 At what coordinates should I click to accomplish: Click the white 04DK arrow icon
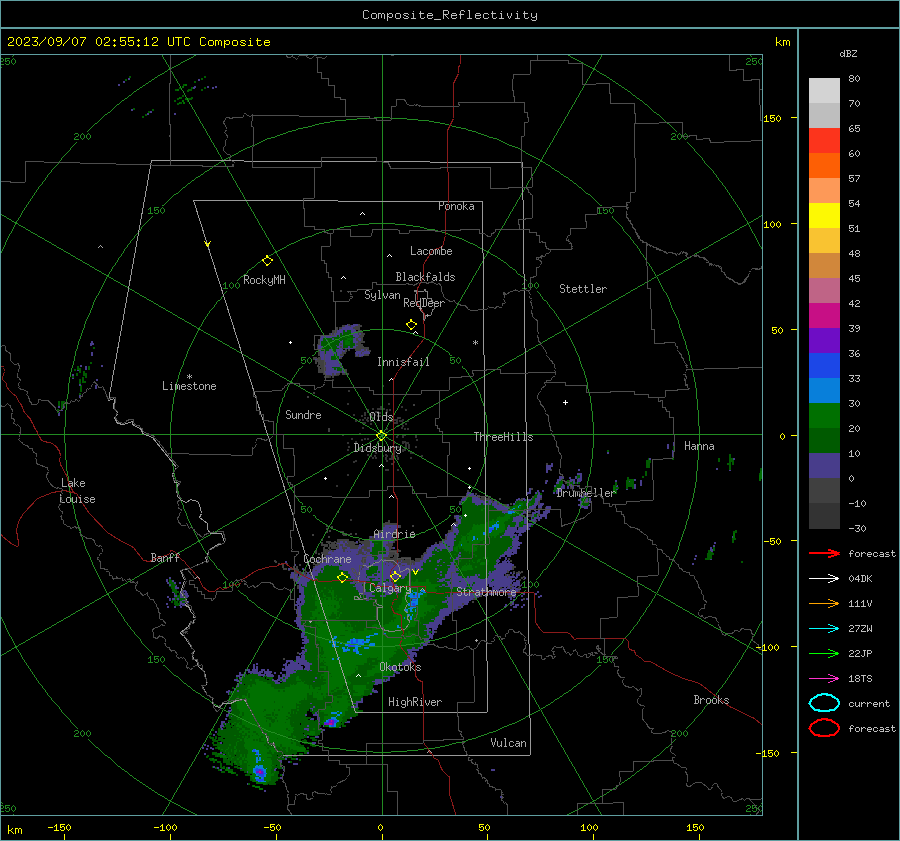[x=824, y=579]
